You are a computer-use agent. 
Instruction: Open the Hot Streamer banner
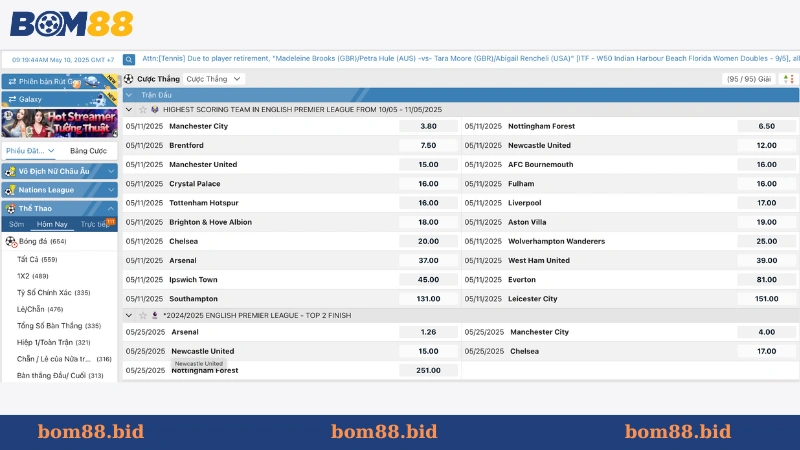coord(60,123)
